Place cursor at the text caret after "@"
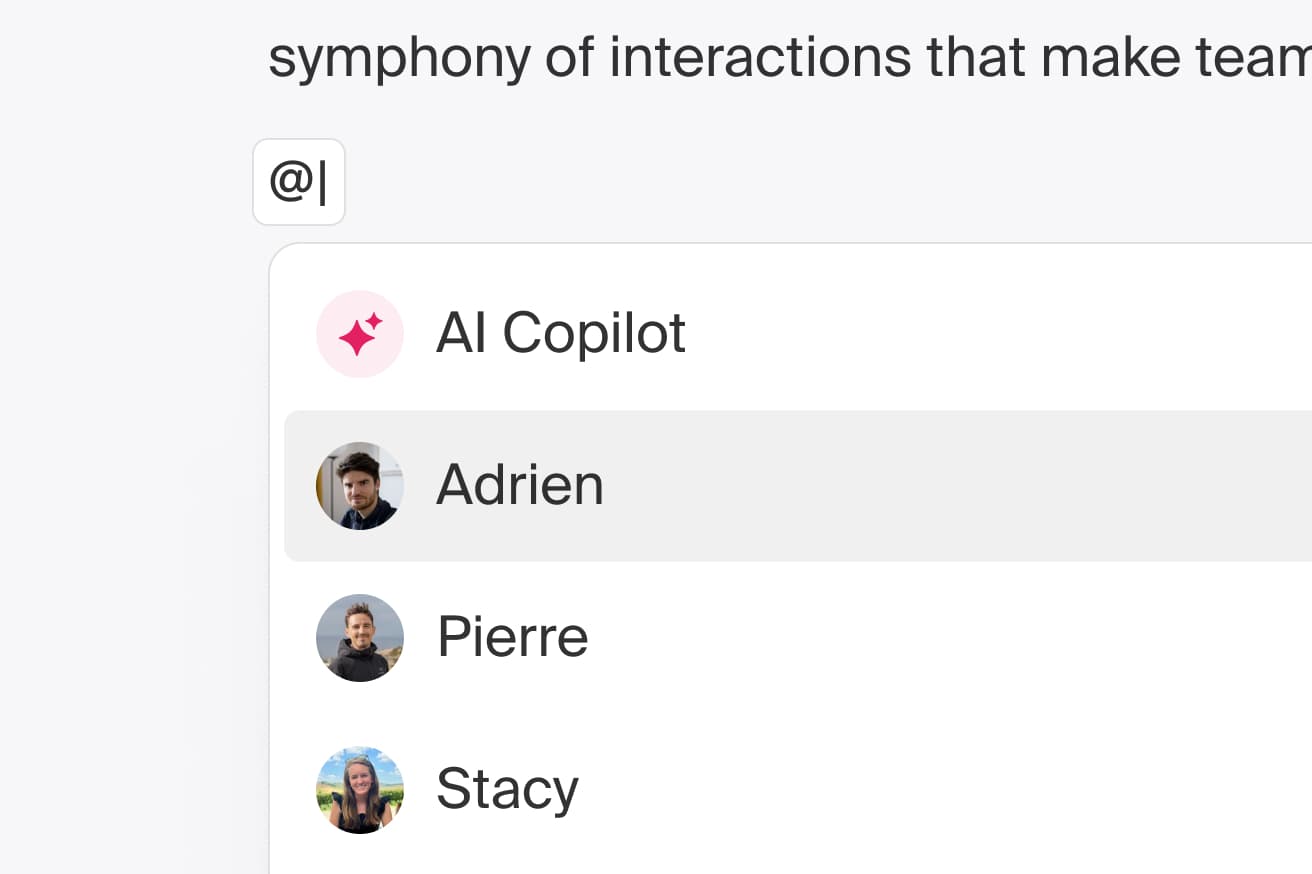Image resolution: width=1312 pixels, height=874 pixels. 323,182
